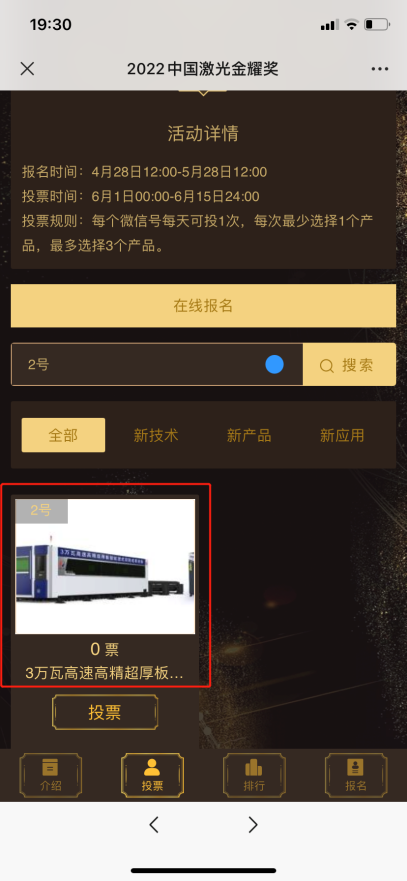This screenshot has width=407, height=881.
Task: Select the 全部 category tab
Action: tap(63, 435)
